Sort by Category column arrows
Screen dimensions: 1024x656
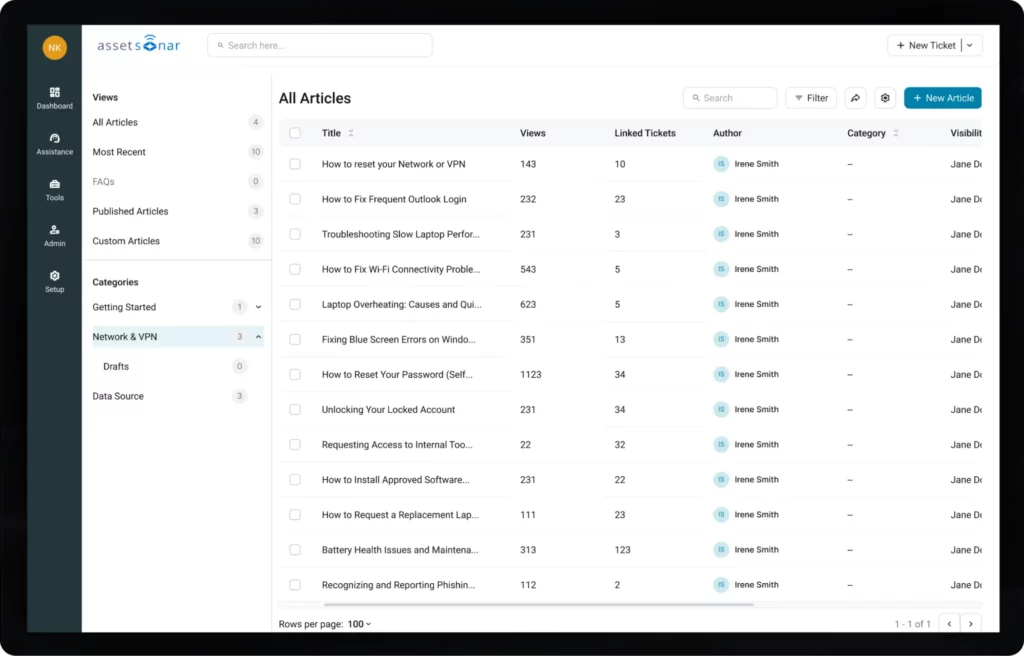click(x=896, y=133)
